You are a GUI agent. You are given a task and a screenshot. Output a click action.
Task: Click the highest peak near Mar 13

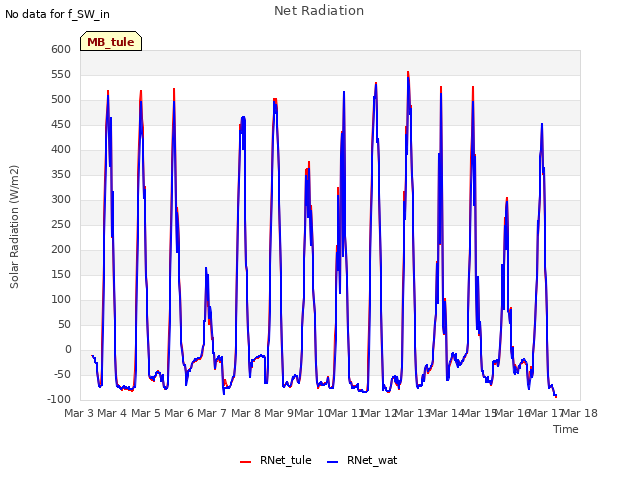(x=408, y=73)
